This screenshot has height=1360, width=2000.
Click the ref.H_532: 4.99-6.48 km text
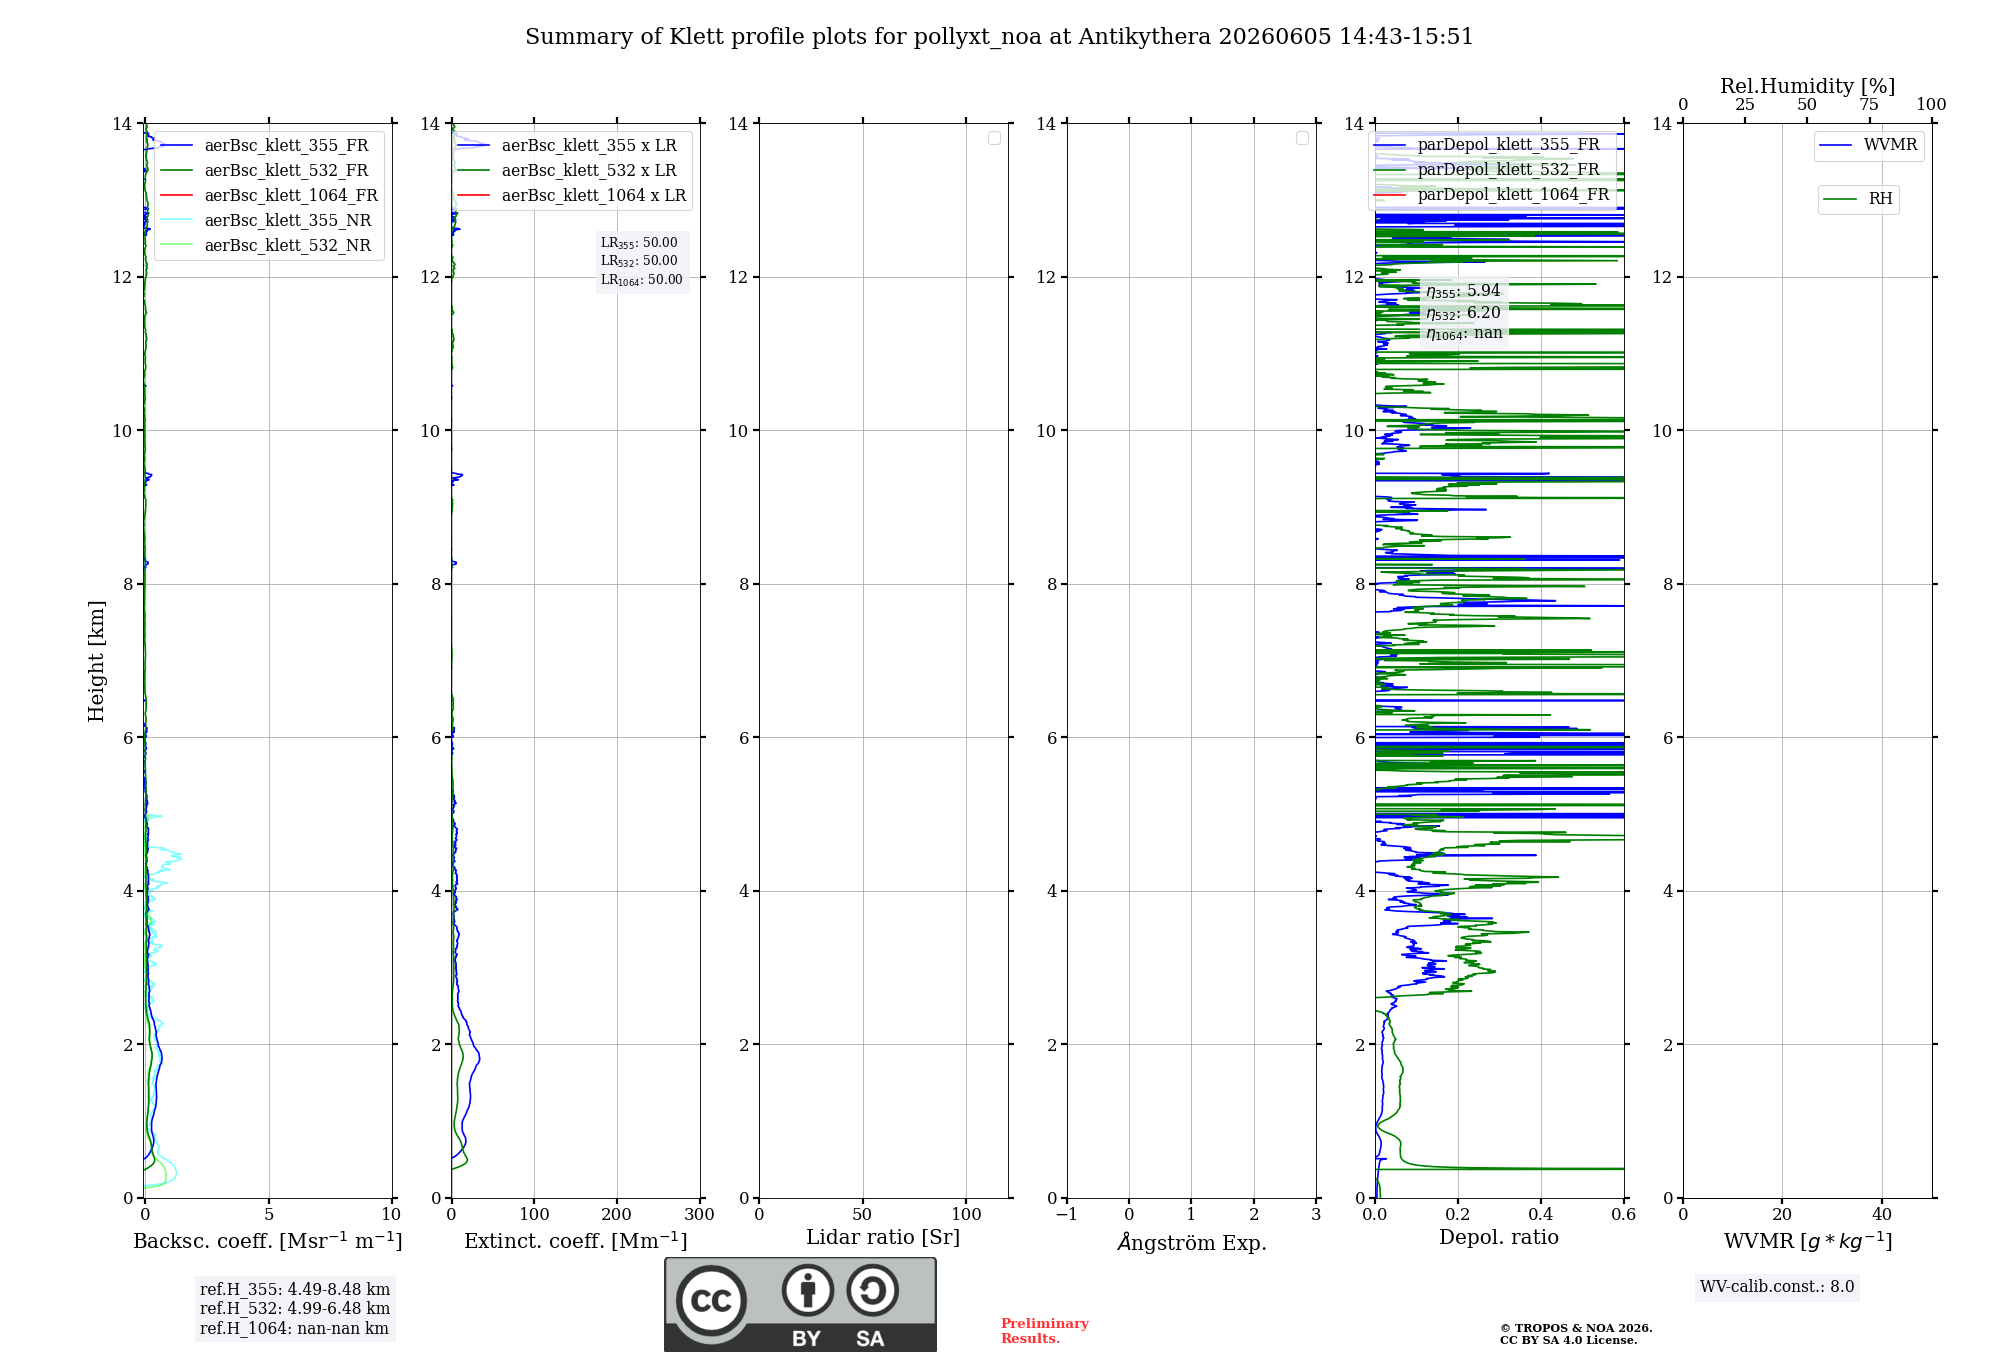coord(295,1309)
